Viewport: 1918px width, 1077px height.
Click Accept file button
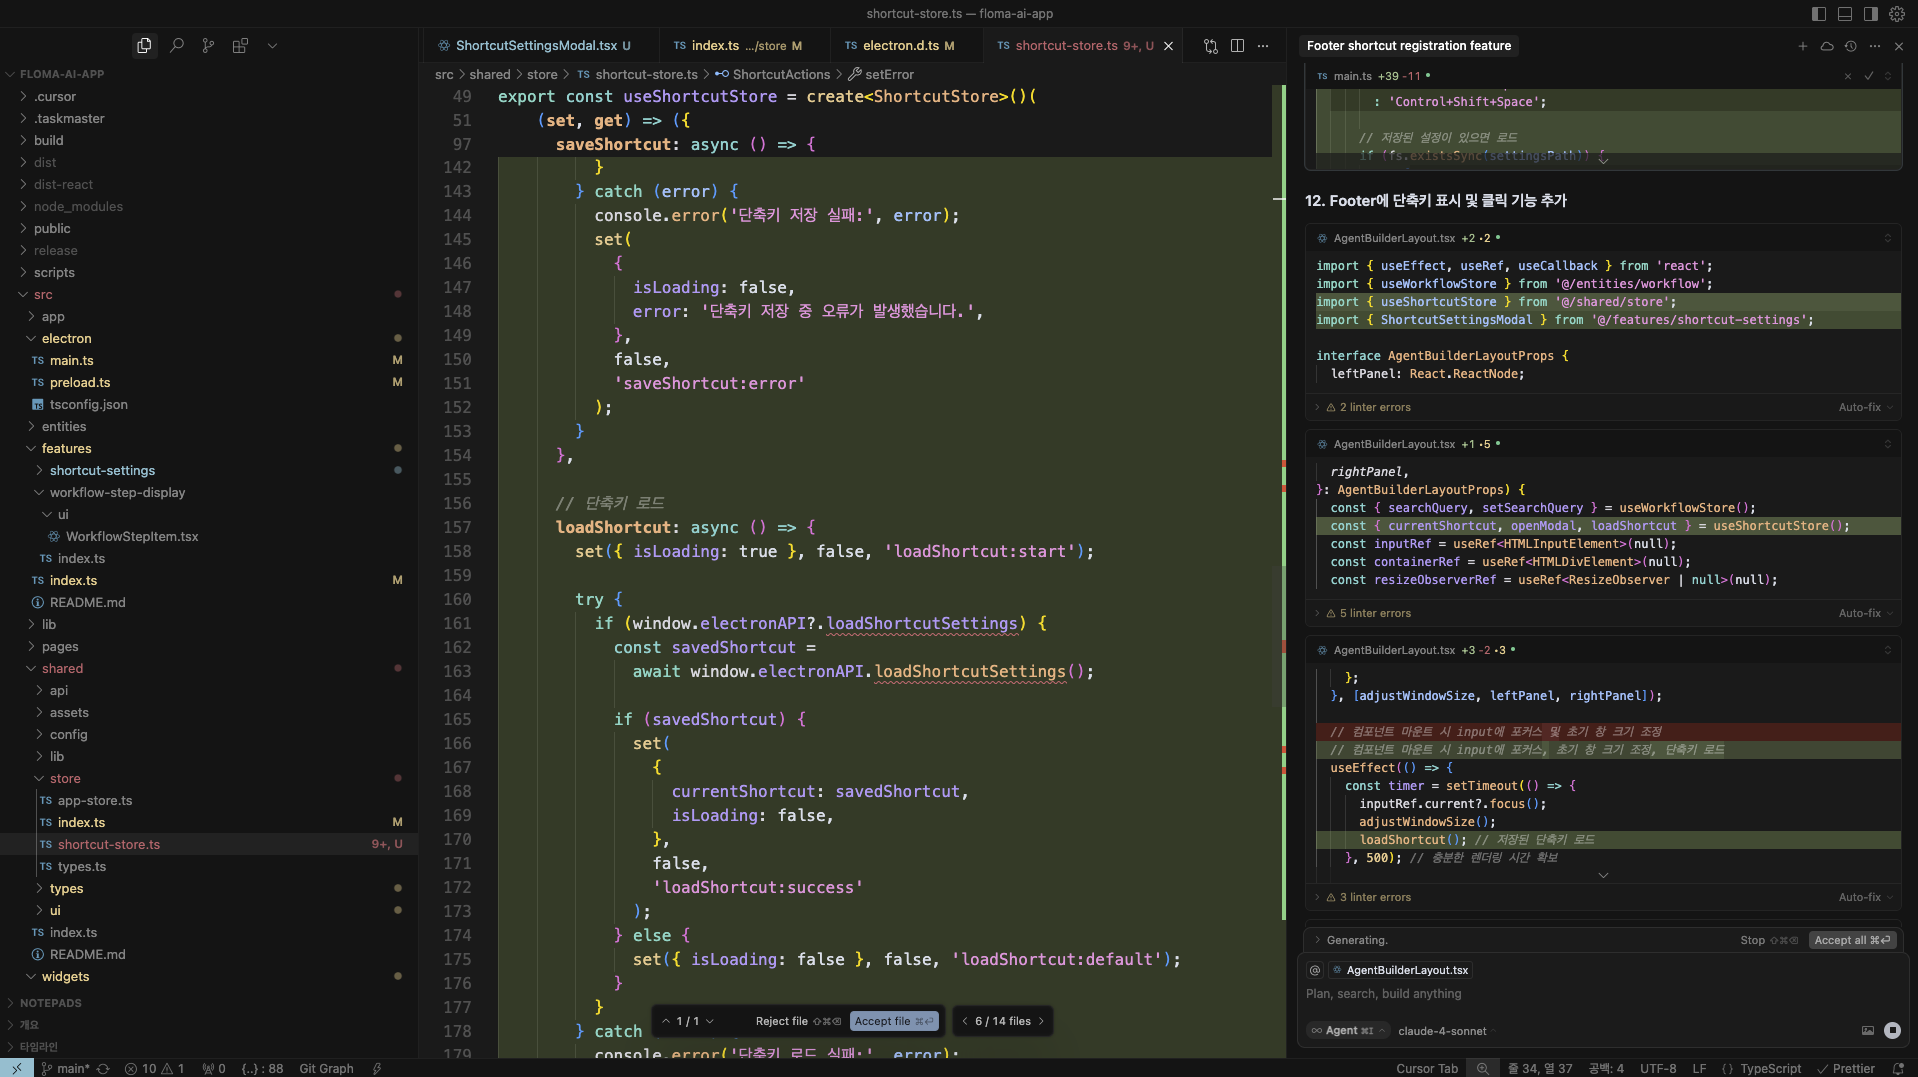tap(894, 1021)
